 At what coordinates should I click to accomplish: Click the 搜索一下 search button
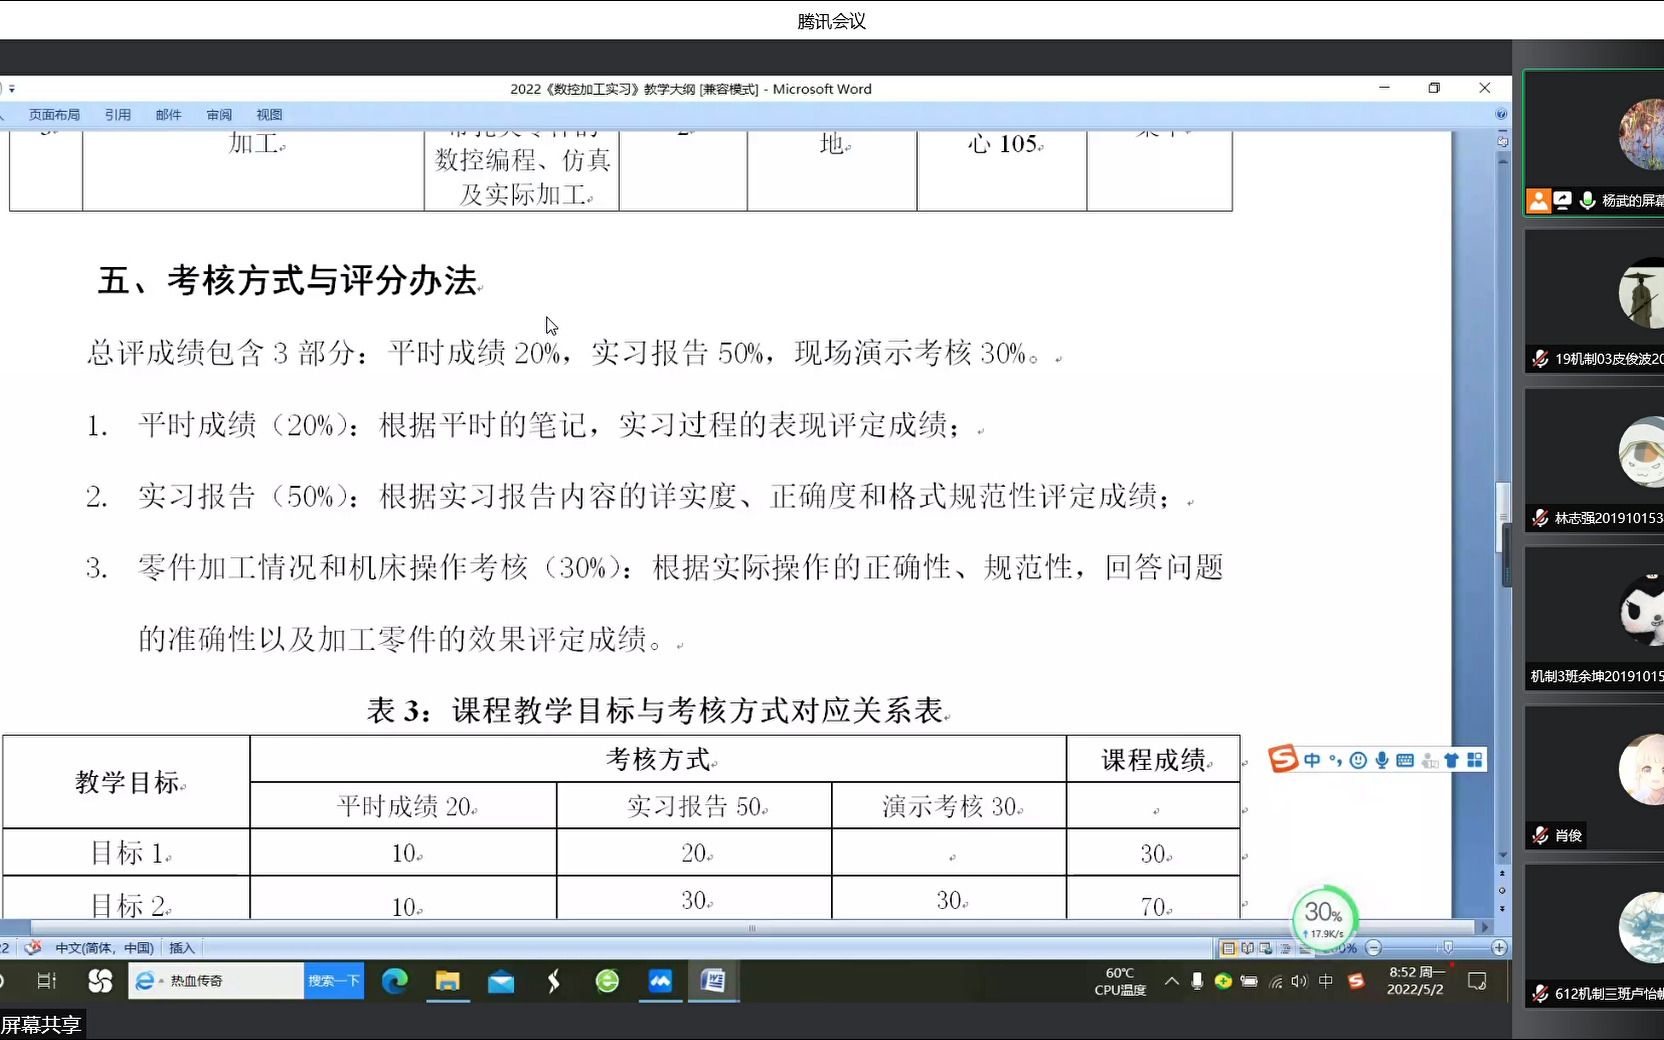tap(333, 982)
